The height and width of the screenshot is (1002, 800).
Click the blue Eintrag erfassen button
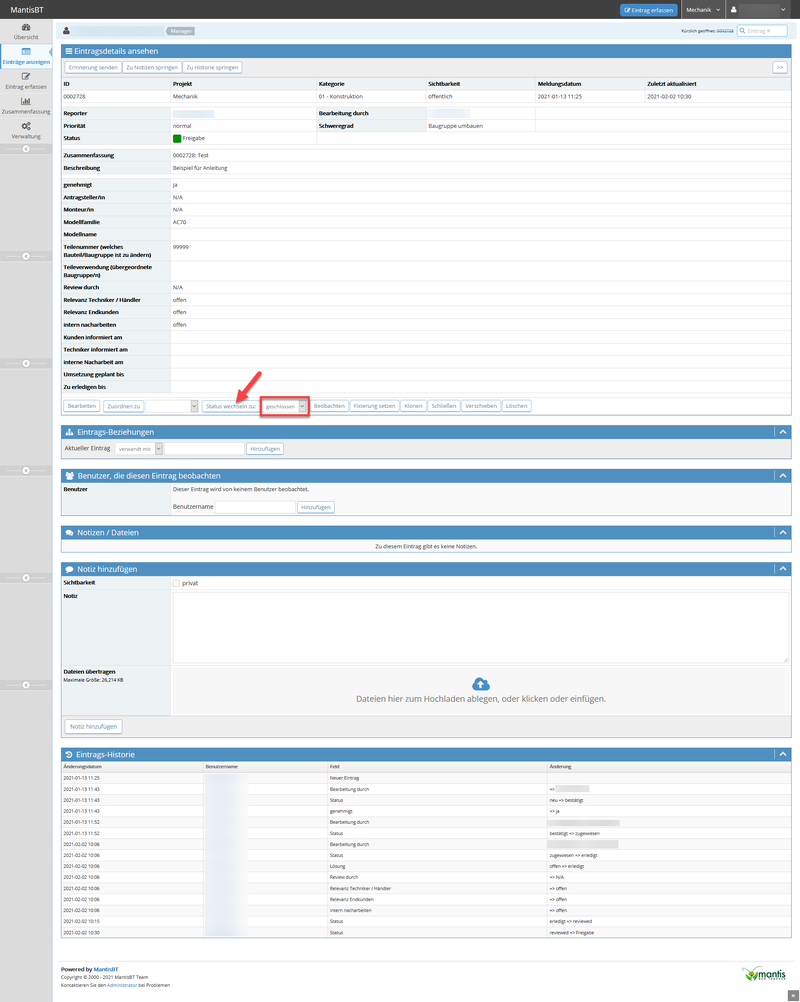(648, 10)
